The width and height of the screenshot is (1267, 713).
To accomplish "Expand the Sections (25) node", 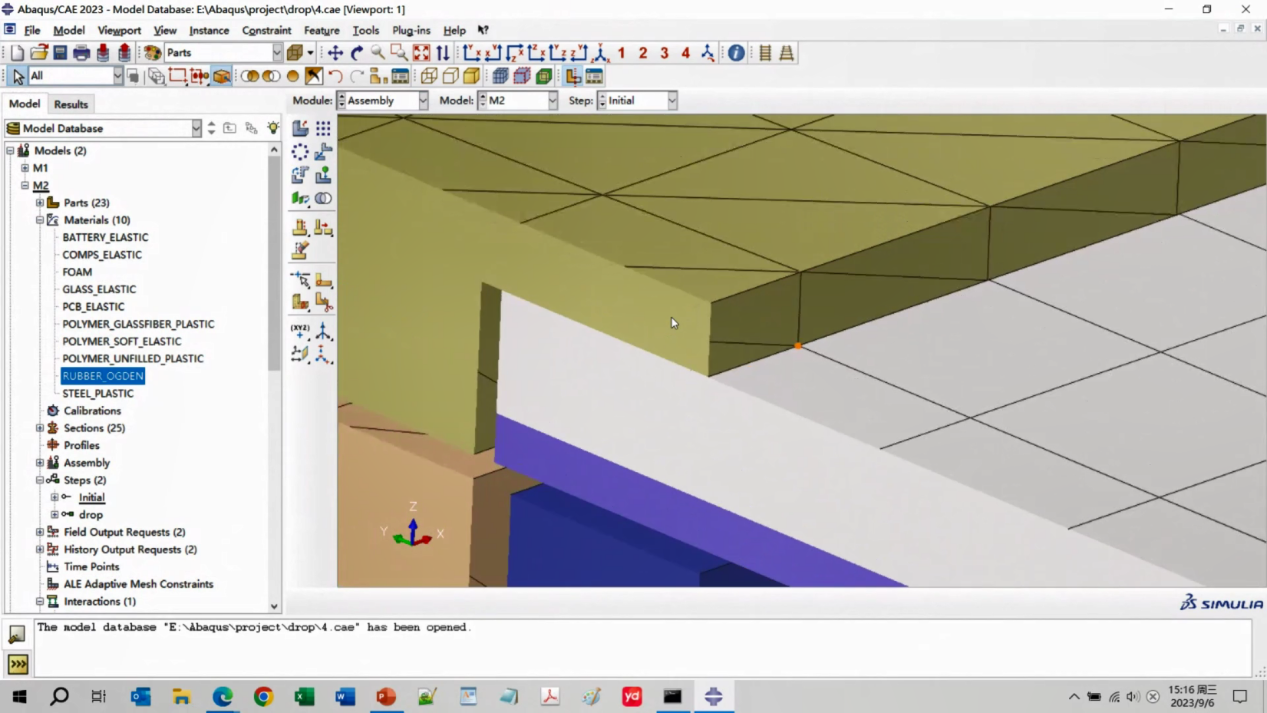I will 40,428.
